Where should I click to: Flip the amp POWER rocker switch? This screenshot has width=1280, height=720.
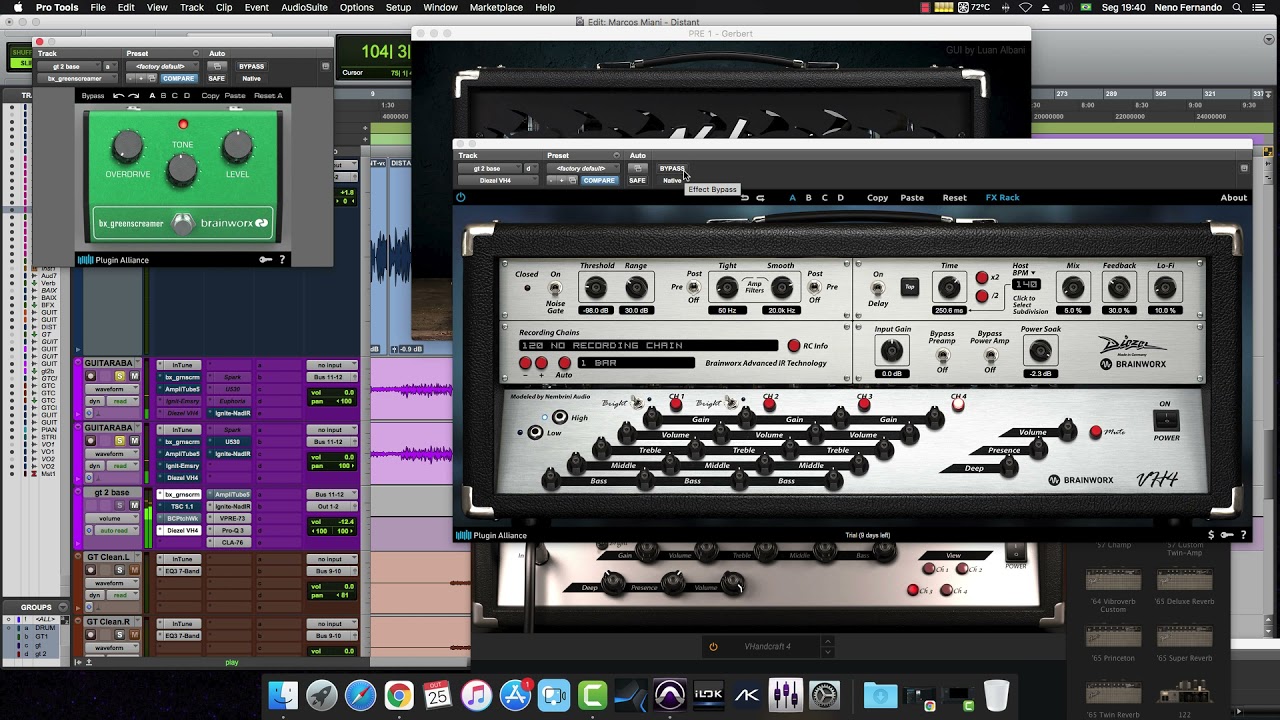(1166, 420)
